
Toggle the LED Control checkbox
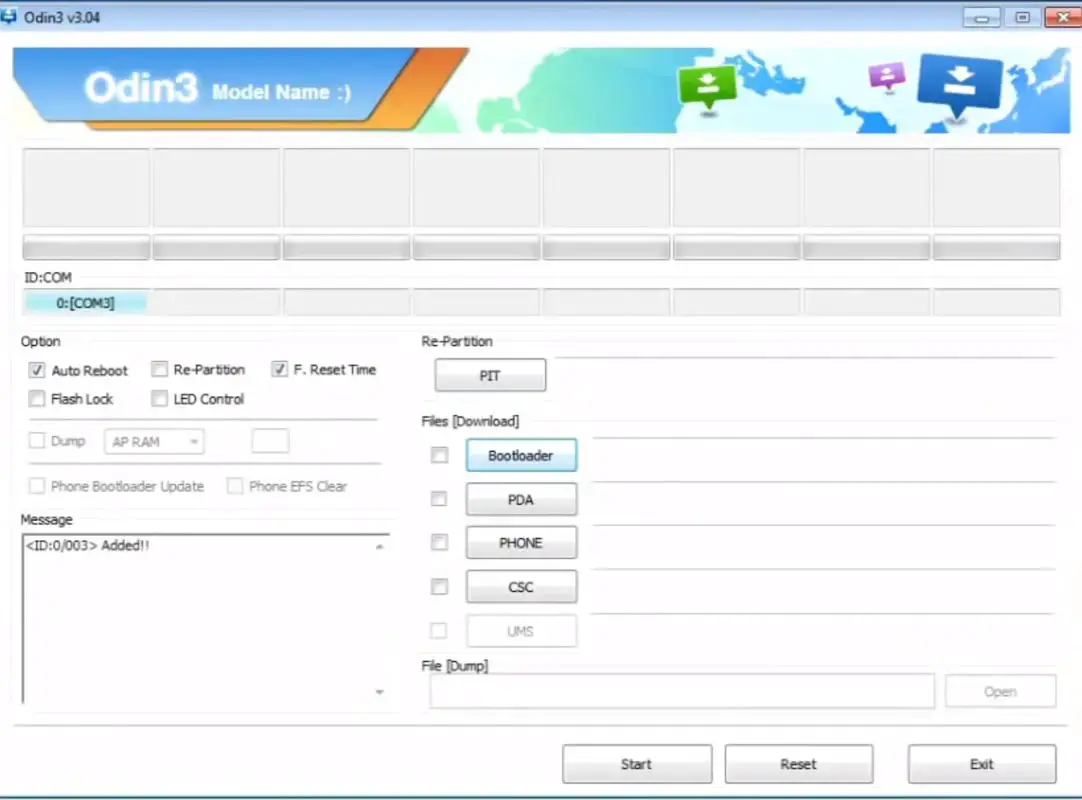[159, 398]
